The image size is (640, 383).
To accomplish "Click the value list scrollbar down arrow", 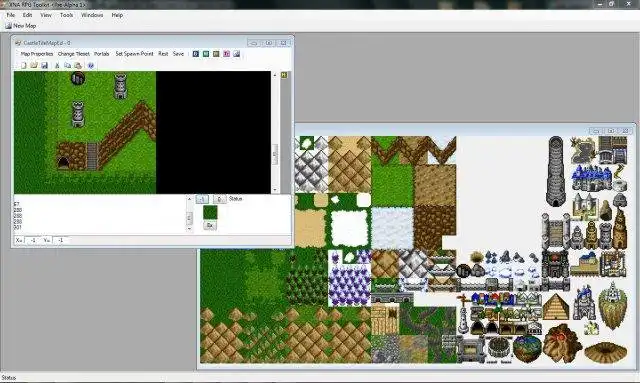I will pyautogui.click(x=189, y=229).
